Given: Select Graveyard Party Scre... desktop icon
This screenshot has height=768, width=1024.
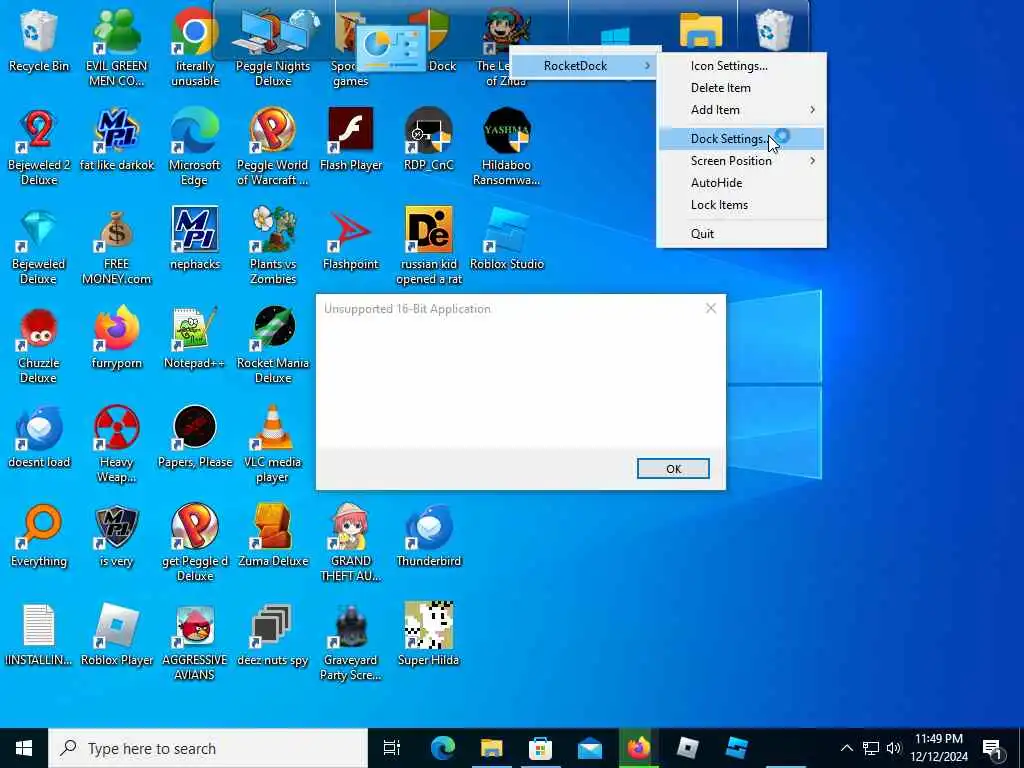Looking at the screenshot, I should click(x=351, y=643).
